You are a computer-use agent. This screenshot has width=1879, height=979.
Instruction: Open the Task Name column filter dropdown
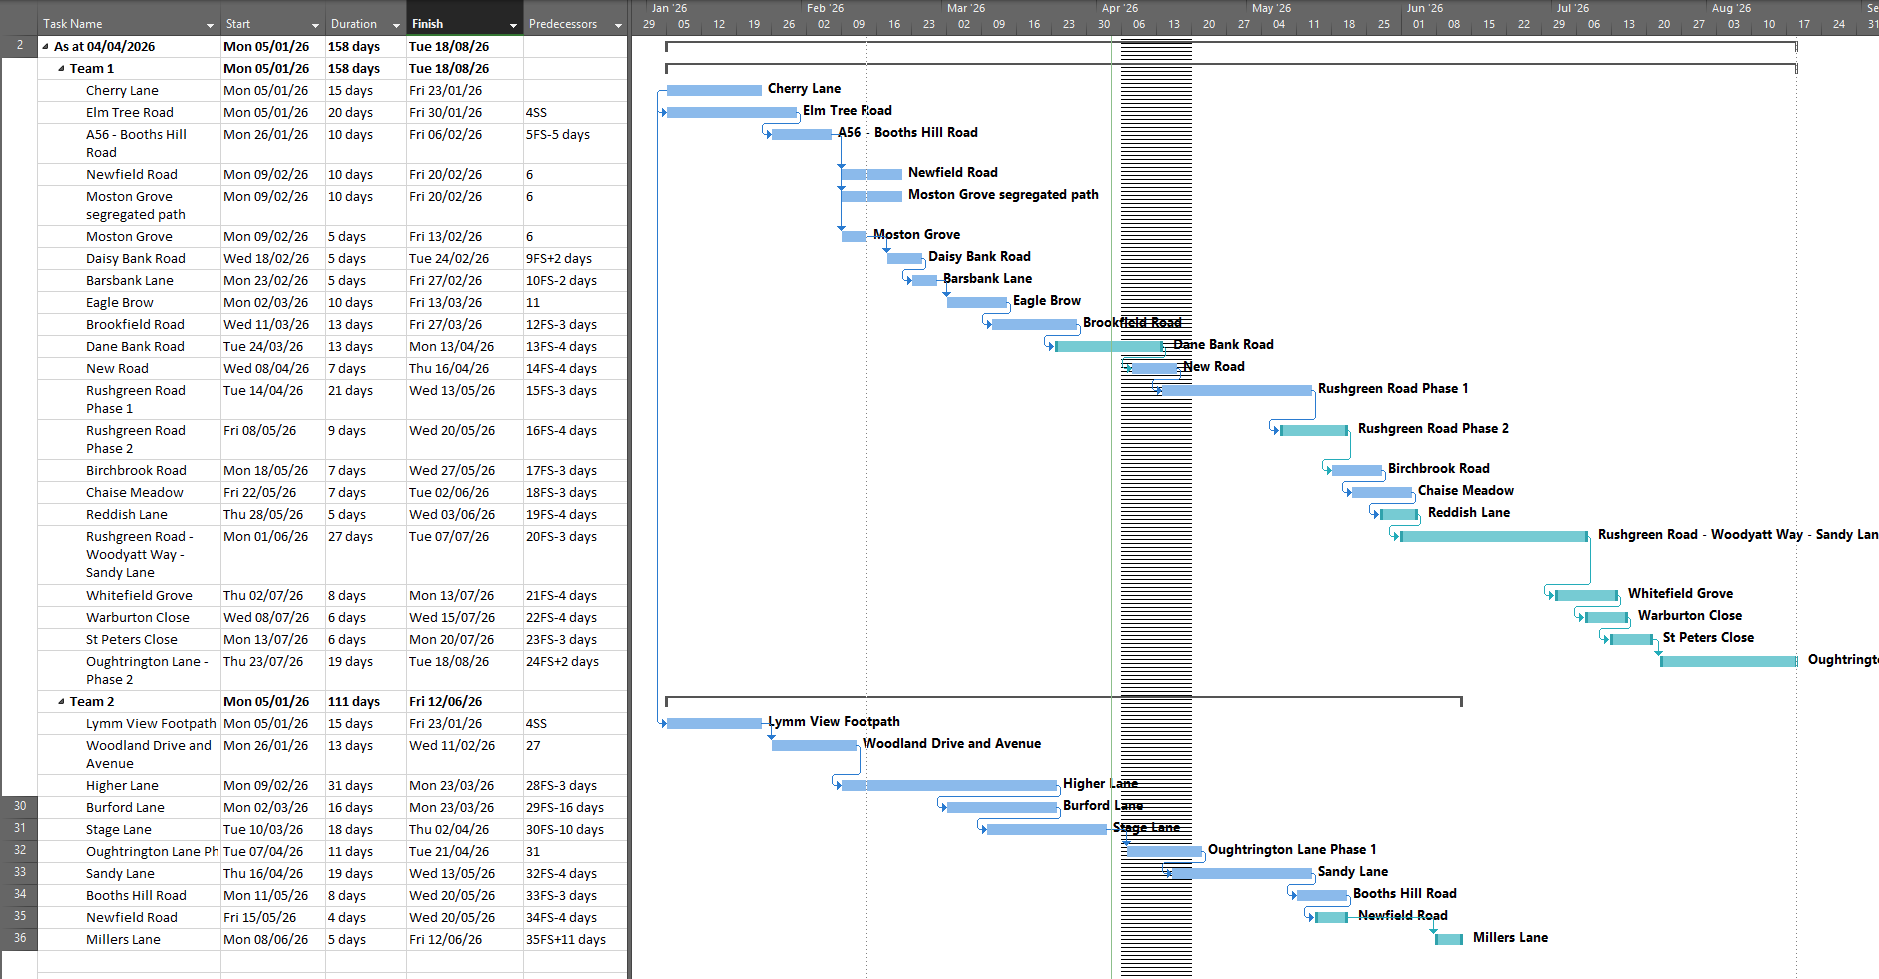click(x=210, y=23)
